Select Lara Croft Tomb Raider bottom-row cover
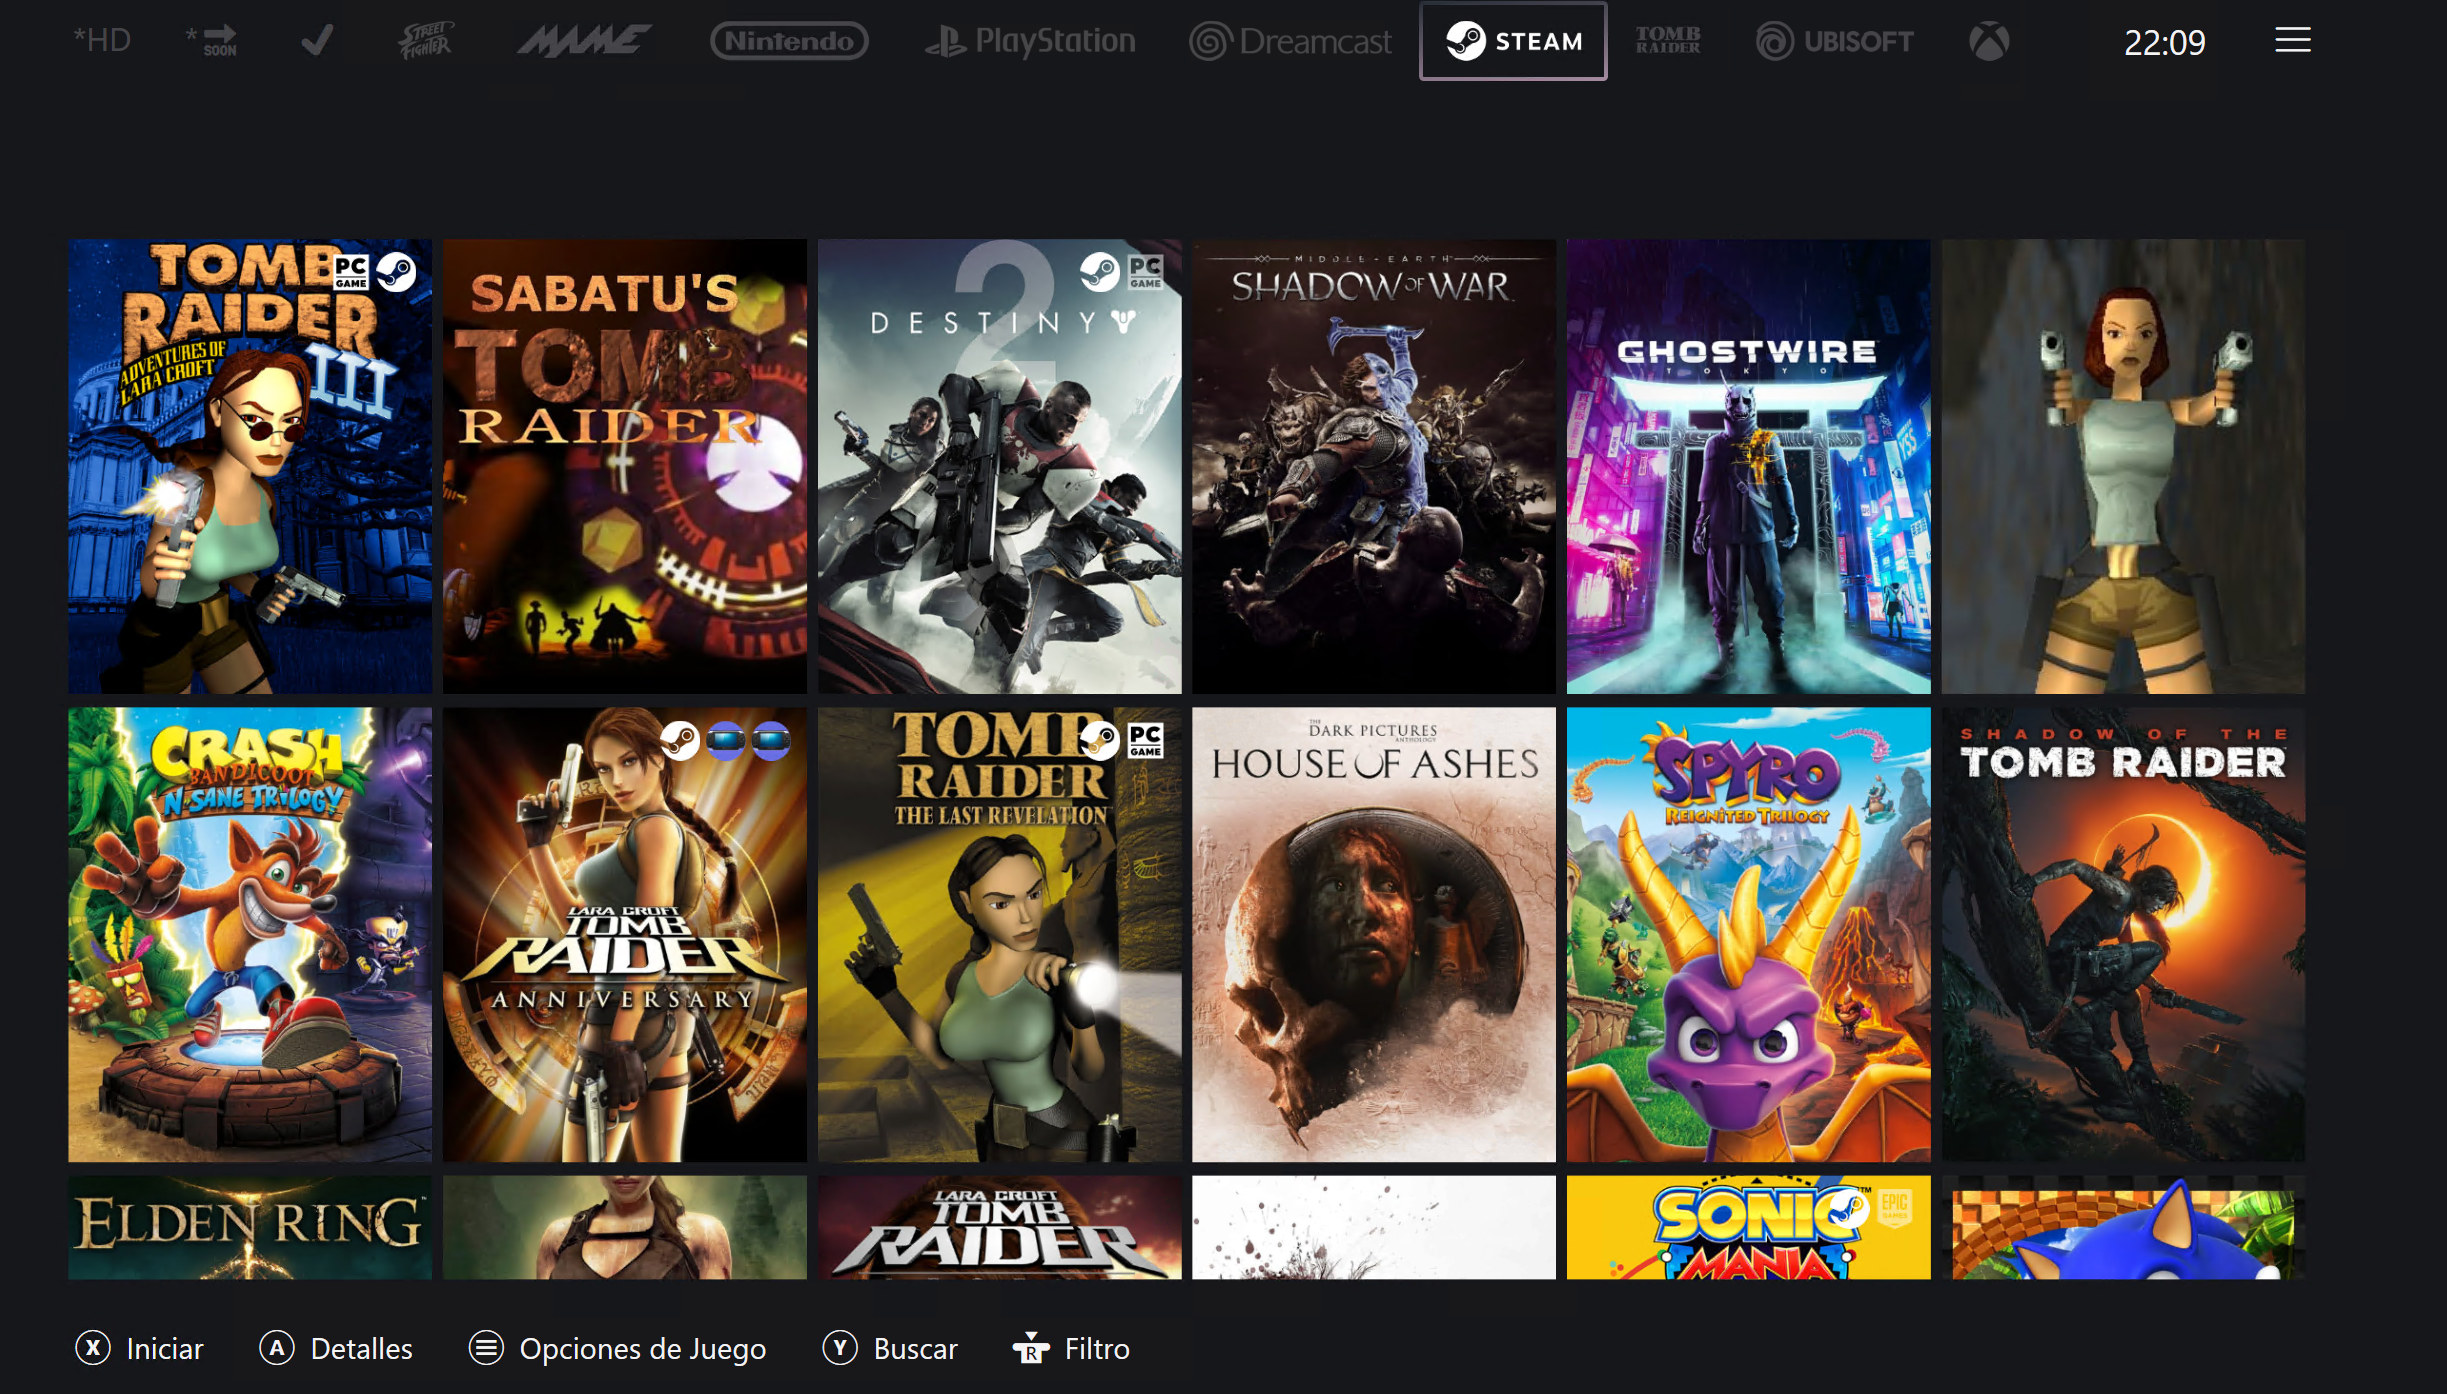 pyautogui.click(x=999, y=1227)
